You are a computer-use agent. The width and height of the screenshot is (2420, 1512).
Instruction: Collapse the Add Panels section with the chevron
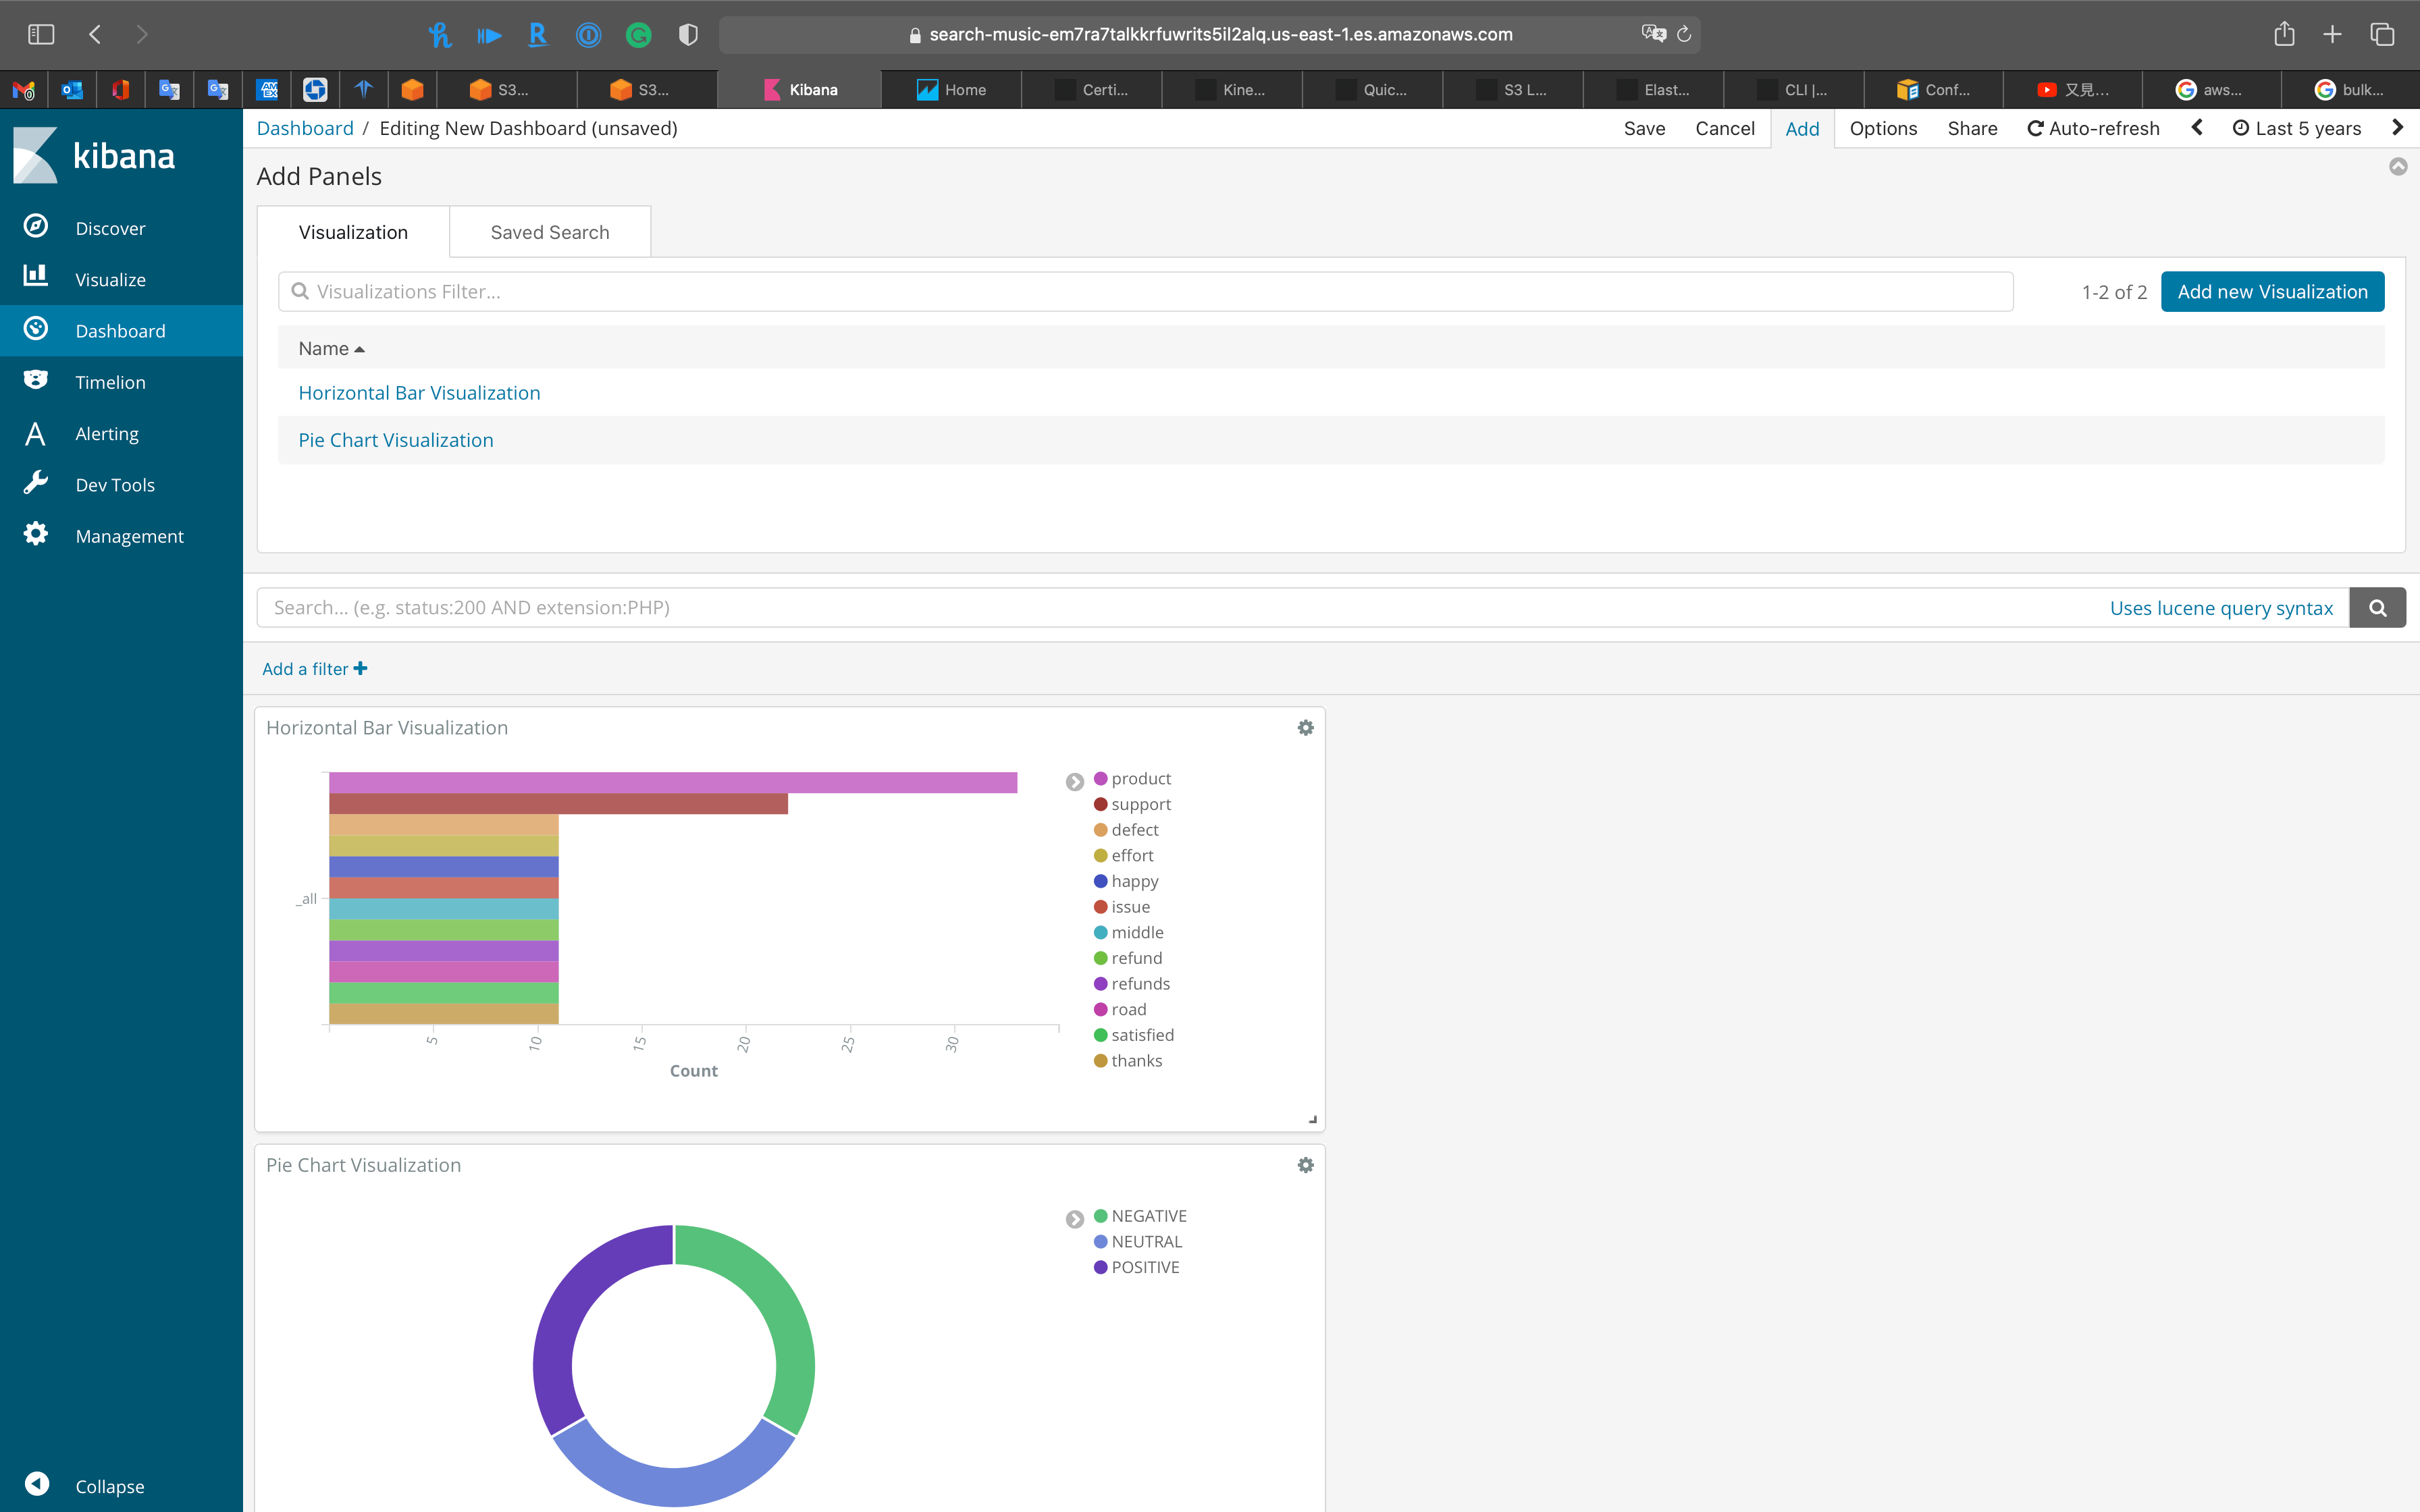pyautogui.click(x=2397, y=167)
